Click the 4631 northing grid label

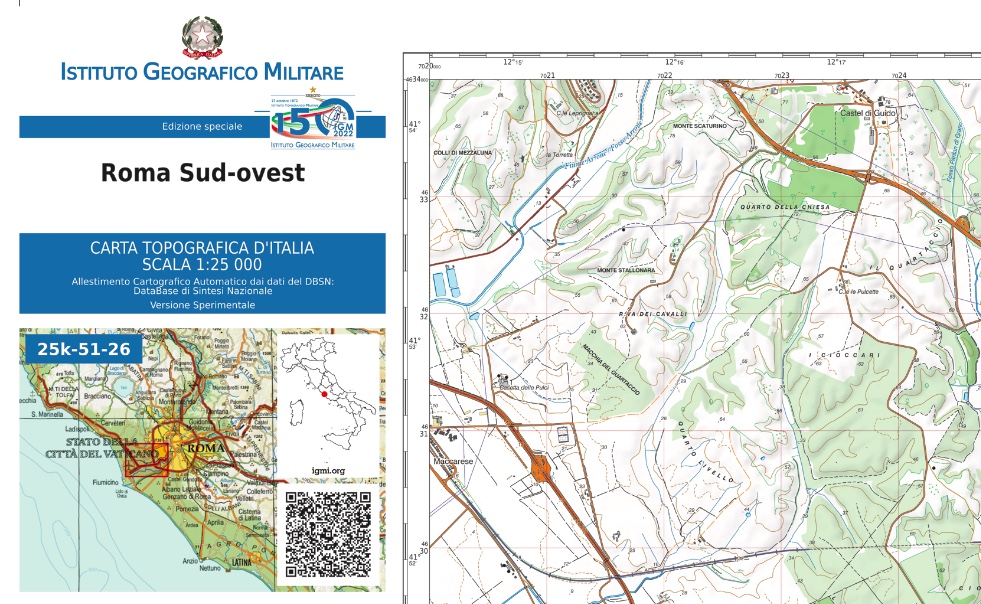tap(424, 431)
